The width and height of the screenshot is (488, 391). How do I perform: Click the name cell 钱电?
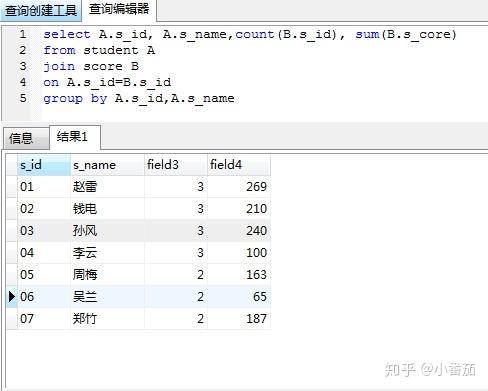pos(107,209)
